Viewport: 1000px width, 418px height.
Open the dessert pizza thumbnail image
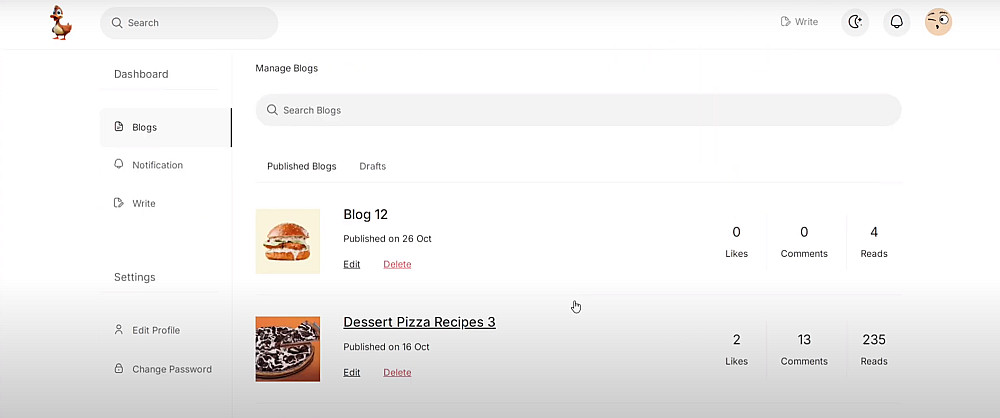(x=288, y=349)
